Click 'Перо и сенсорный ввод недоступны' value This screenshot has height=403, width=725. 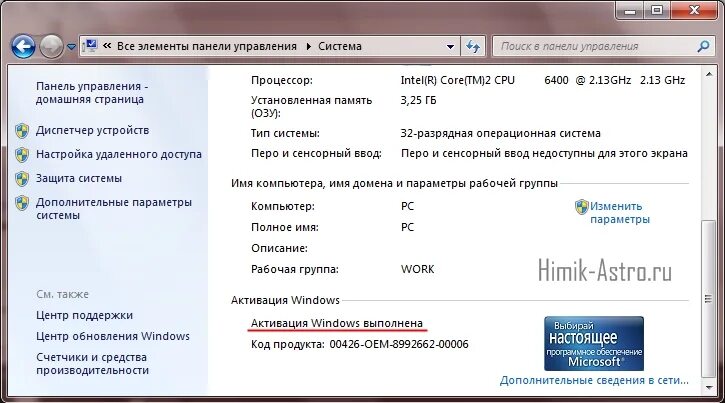pos(544,153)
